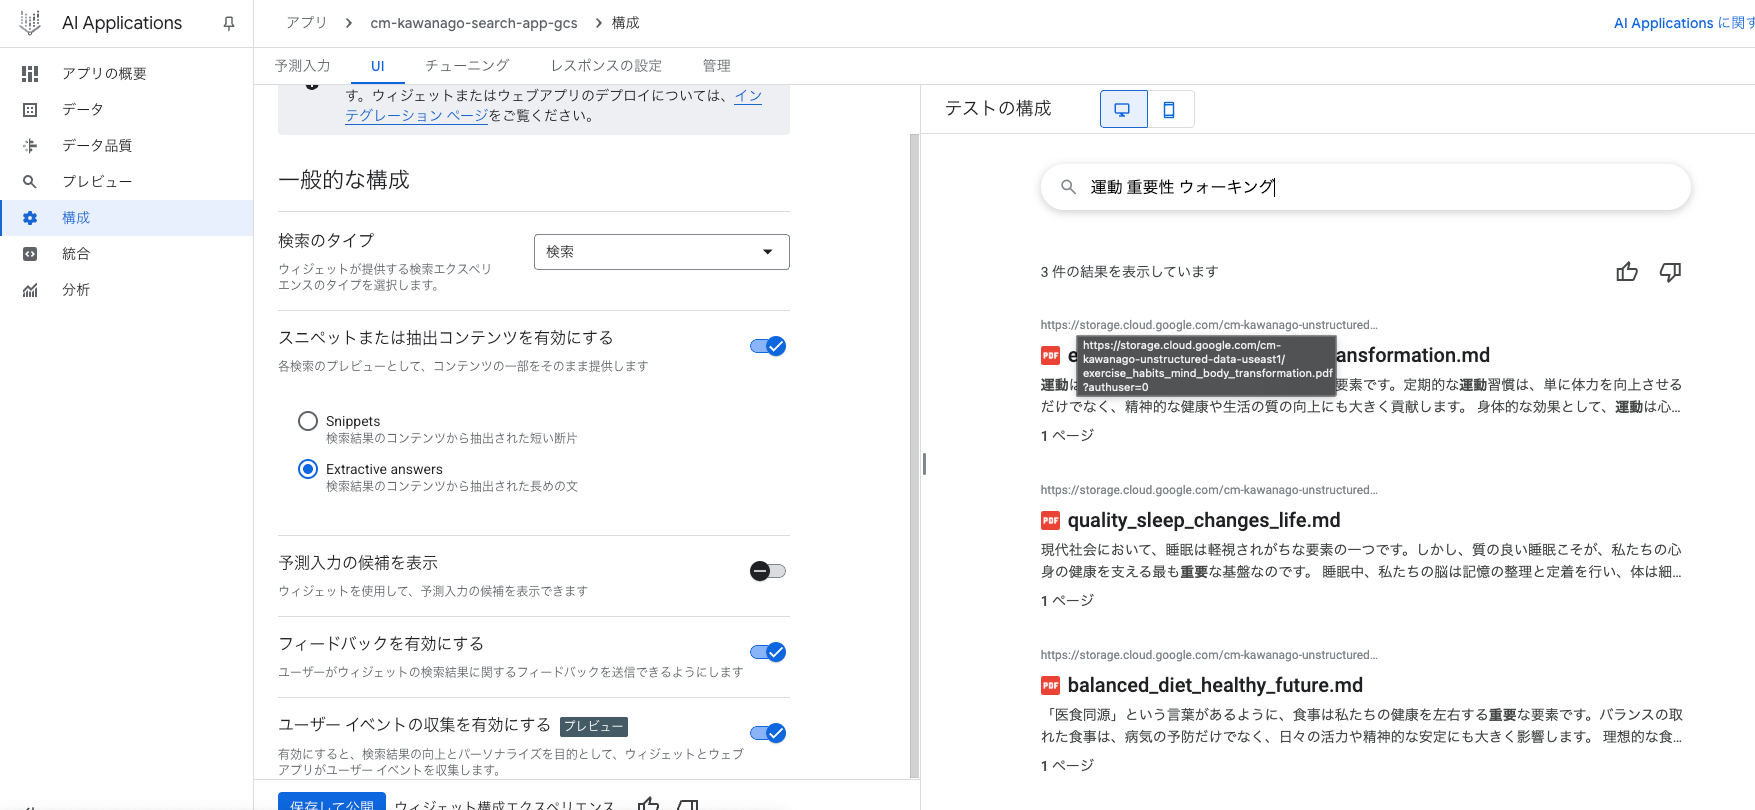Open quality_sleep_changes_life.md result title

(1203, 520)
